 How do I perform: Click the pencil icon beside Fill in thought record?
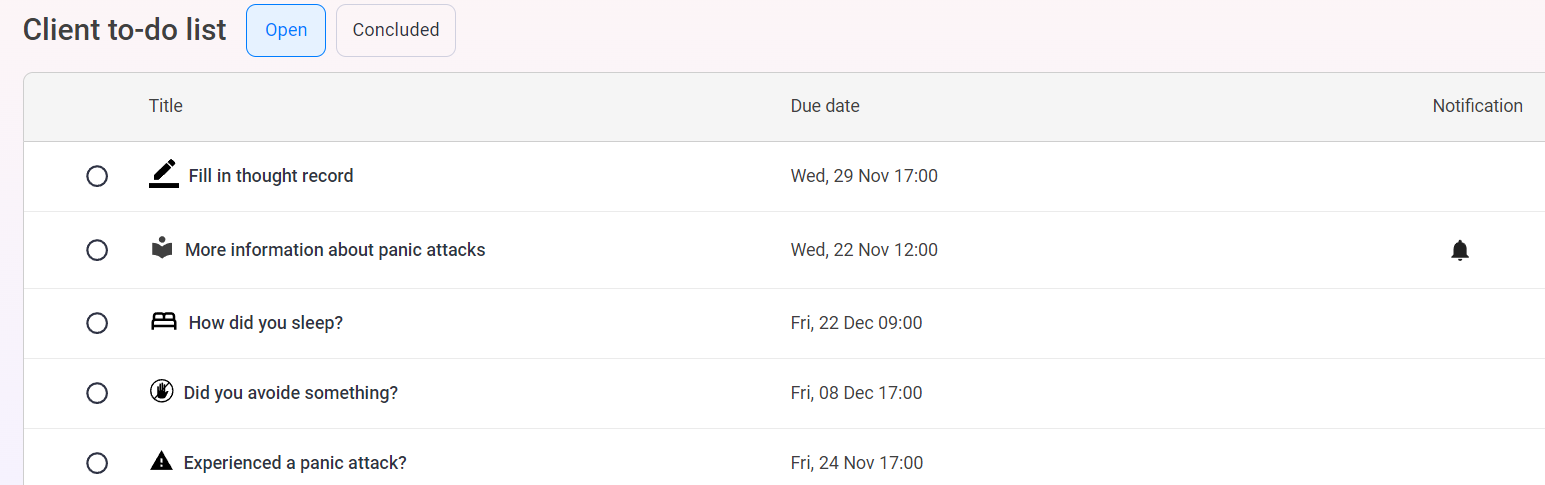point(164,174)
